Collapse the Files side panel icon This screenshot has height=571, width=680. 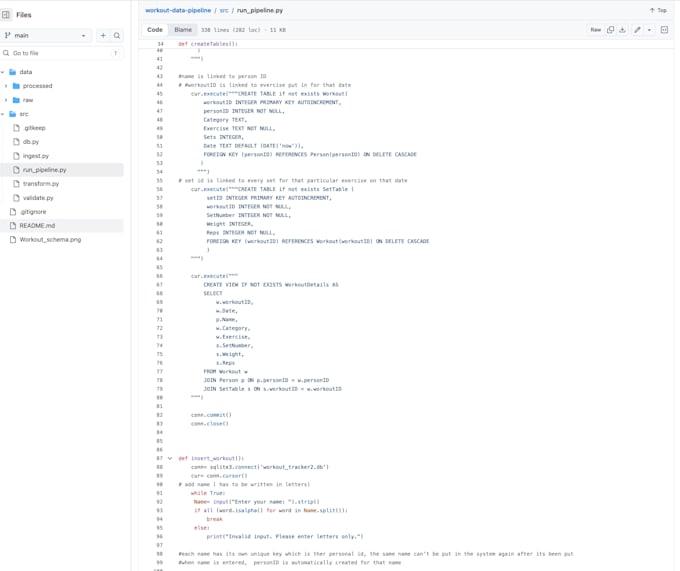pyautogui.click(x=6, y=15)
